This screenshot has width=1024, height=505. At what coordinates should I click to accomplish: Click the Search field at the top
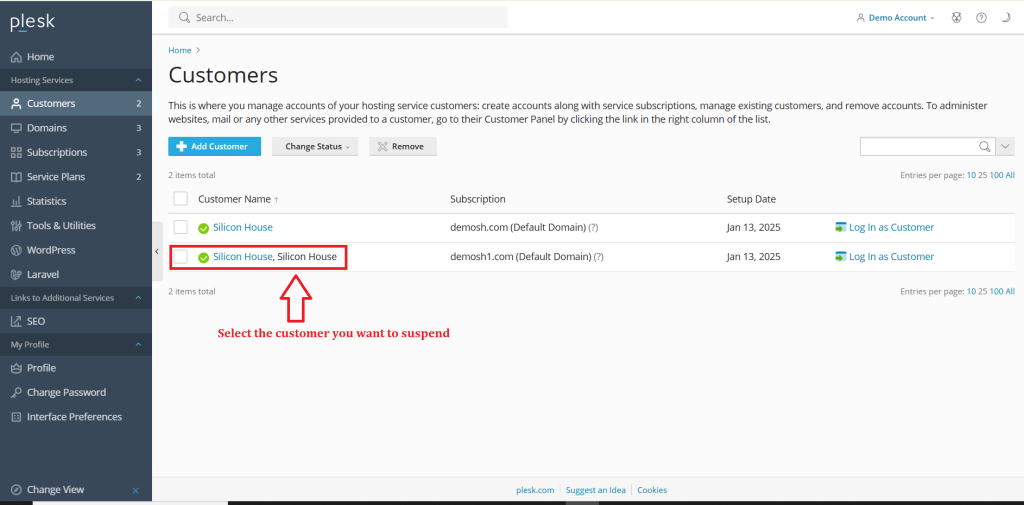click(x=338, y=18)
